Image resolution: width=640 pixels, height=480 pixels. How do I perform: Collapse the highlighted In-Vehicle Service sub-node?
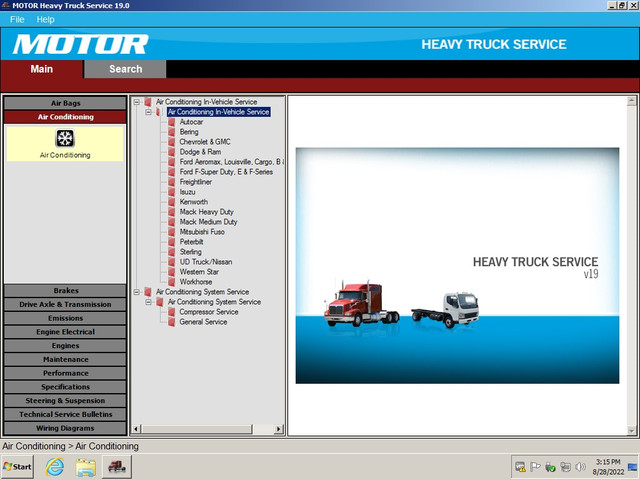tap(149, 112)
